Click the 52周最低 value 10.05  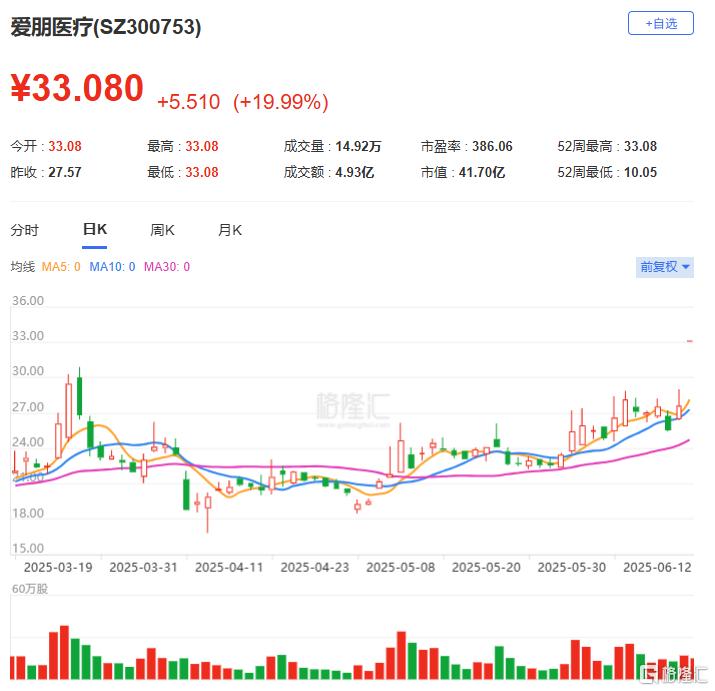(640, 172)
